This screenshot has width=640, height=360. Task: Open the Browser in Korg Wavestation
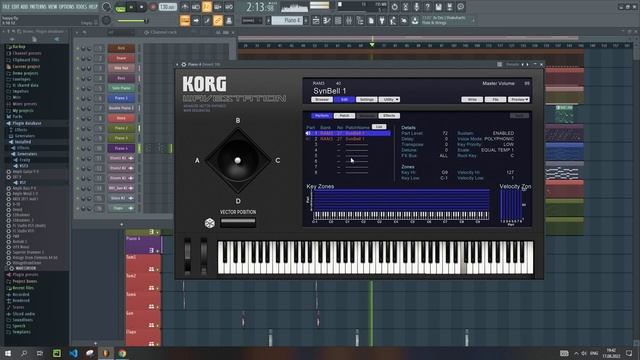click(x=322, y=100)
